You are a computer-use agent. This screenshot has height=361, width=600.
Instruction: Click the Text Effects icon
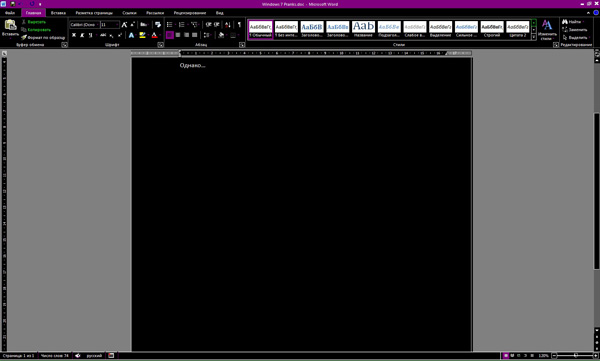[x=131, y=35]
